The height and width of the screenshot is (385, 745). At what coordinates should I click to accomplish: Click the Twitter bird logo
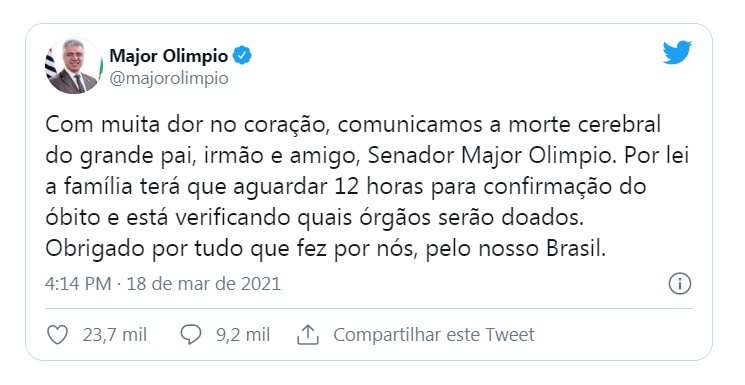coord(677,52)
